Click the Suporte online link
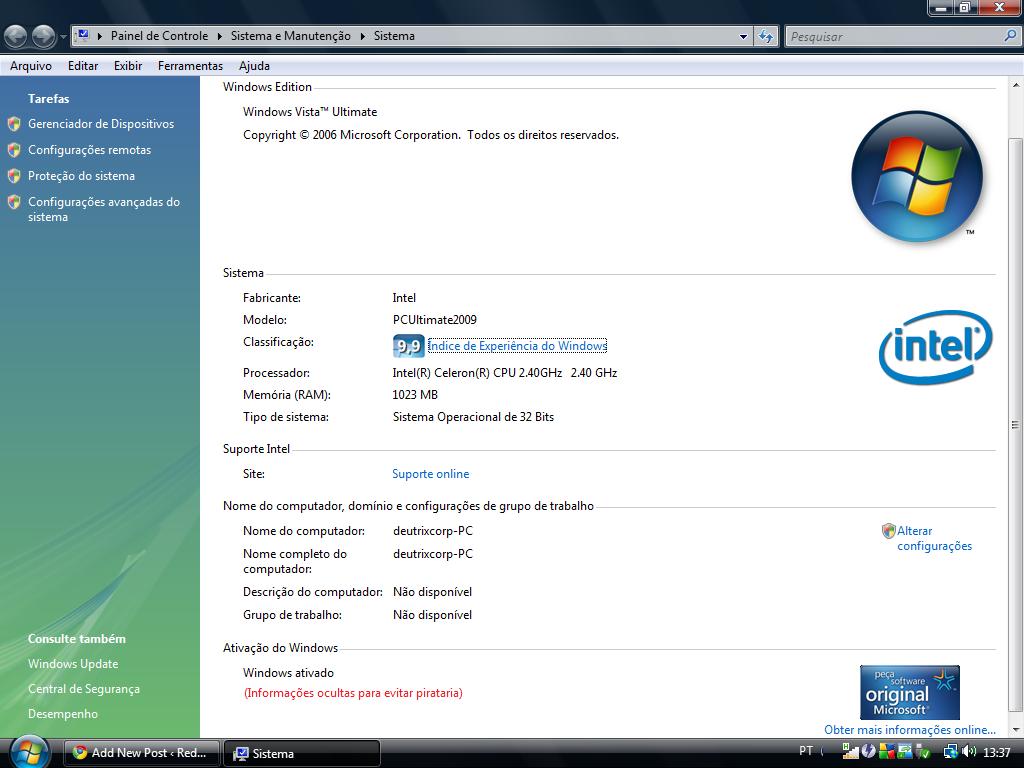 click(x=430, y=474)
